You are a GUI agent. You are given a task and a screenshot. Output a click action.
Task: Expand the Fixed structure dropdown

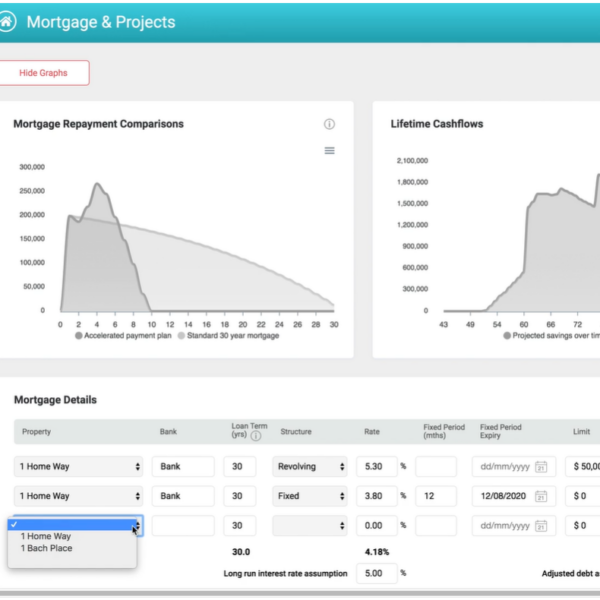tap(310, 496)
